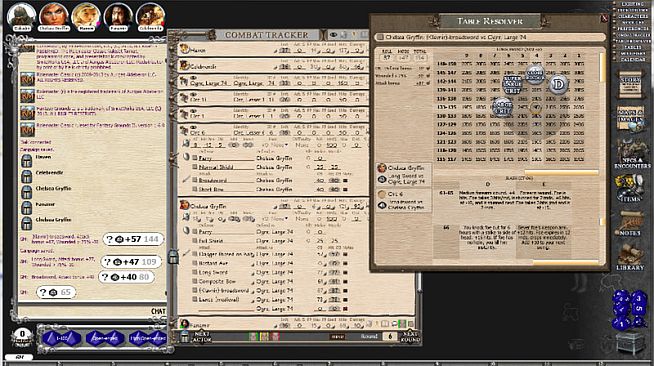Select the Chelsea Gryffin entry portrait in Combat Tracker
This screenshot has height=366, width=654.
(184, 206)
